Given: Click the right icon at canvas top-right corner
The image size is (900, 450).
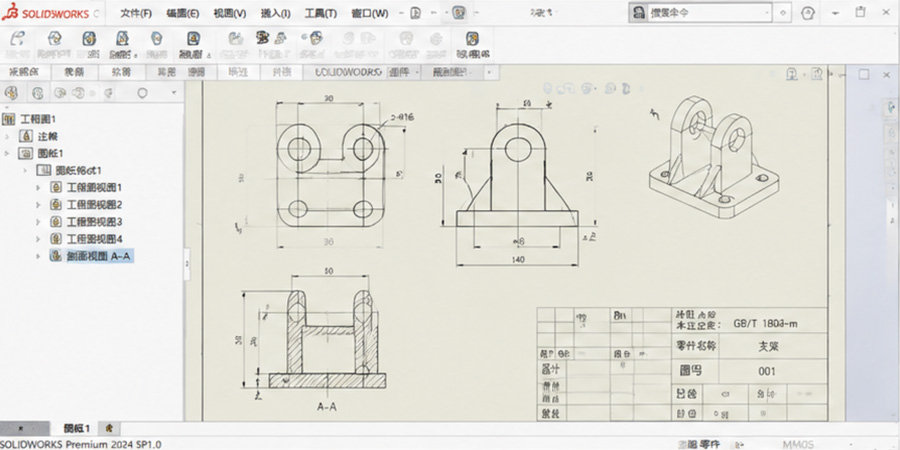Looking at the screenshot, I should [818, 74].
